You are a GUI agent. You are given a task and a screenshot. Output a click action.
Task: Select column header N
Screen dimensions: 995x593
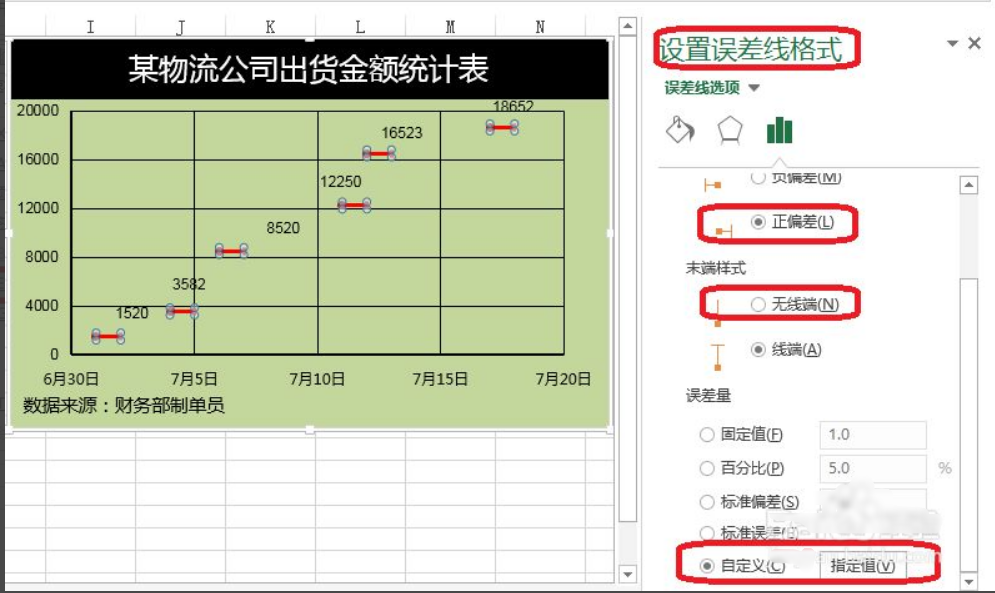(540, 27)
